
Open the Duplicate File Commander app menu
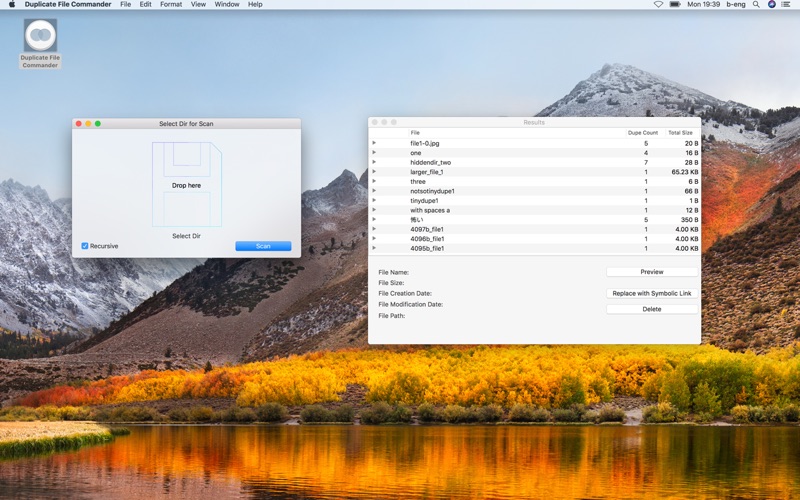[x=68, y=4]
